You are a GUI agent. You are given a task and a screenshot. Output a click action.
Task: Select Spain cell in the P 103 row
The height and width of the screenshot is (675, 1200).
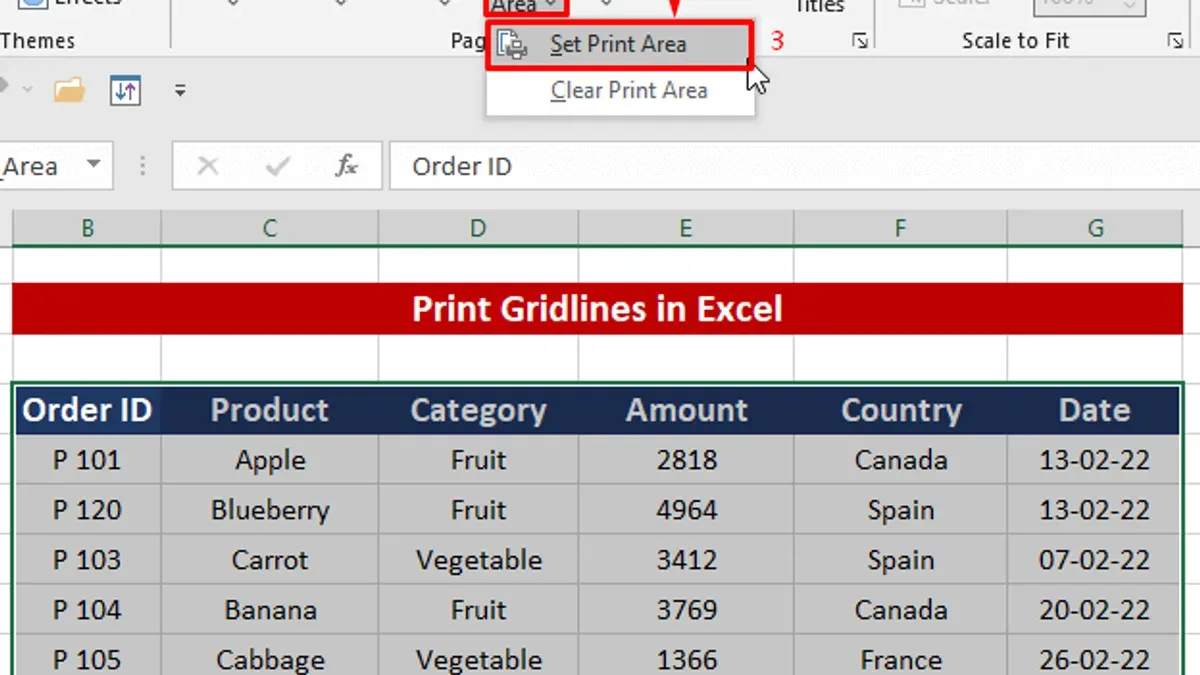coord(900,560)
